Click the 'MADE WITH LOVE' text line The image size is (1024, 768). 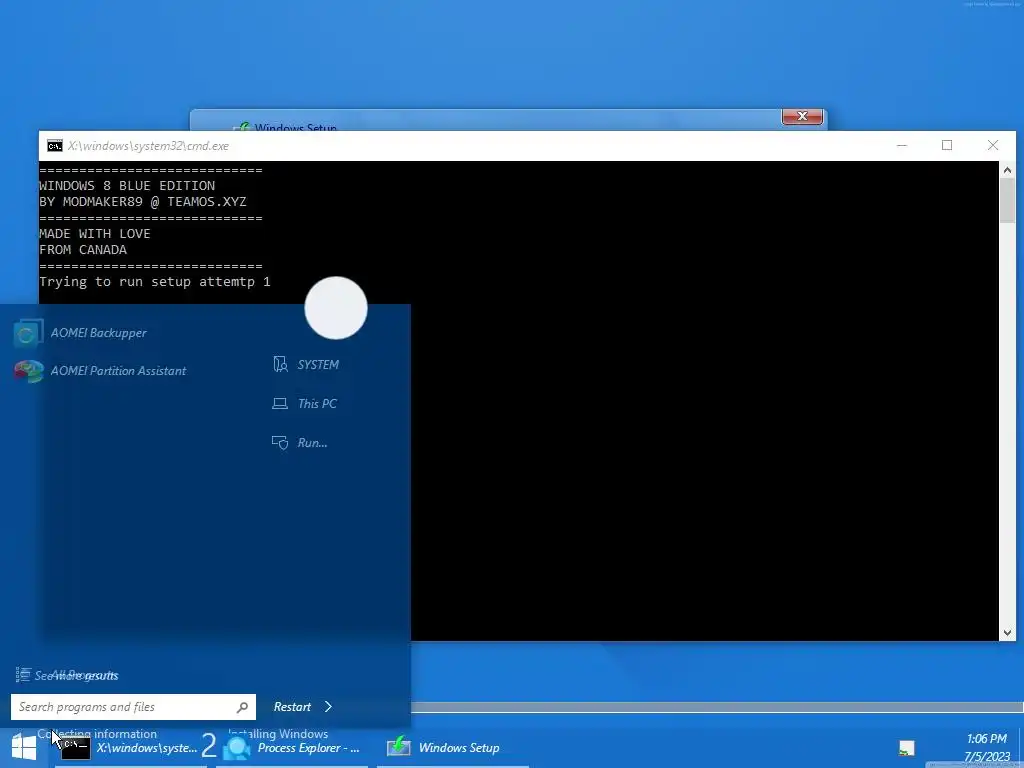coord(95,234)
